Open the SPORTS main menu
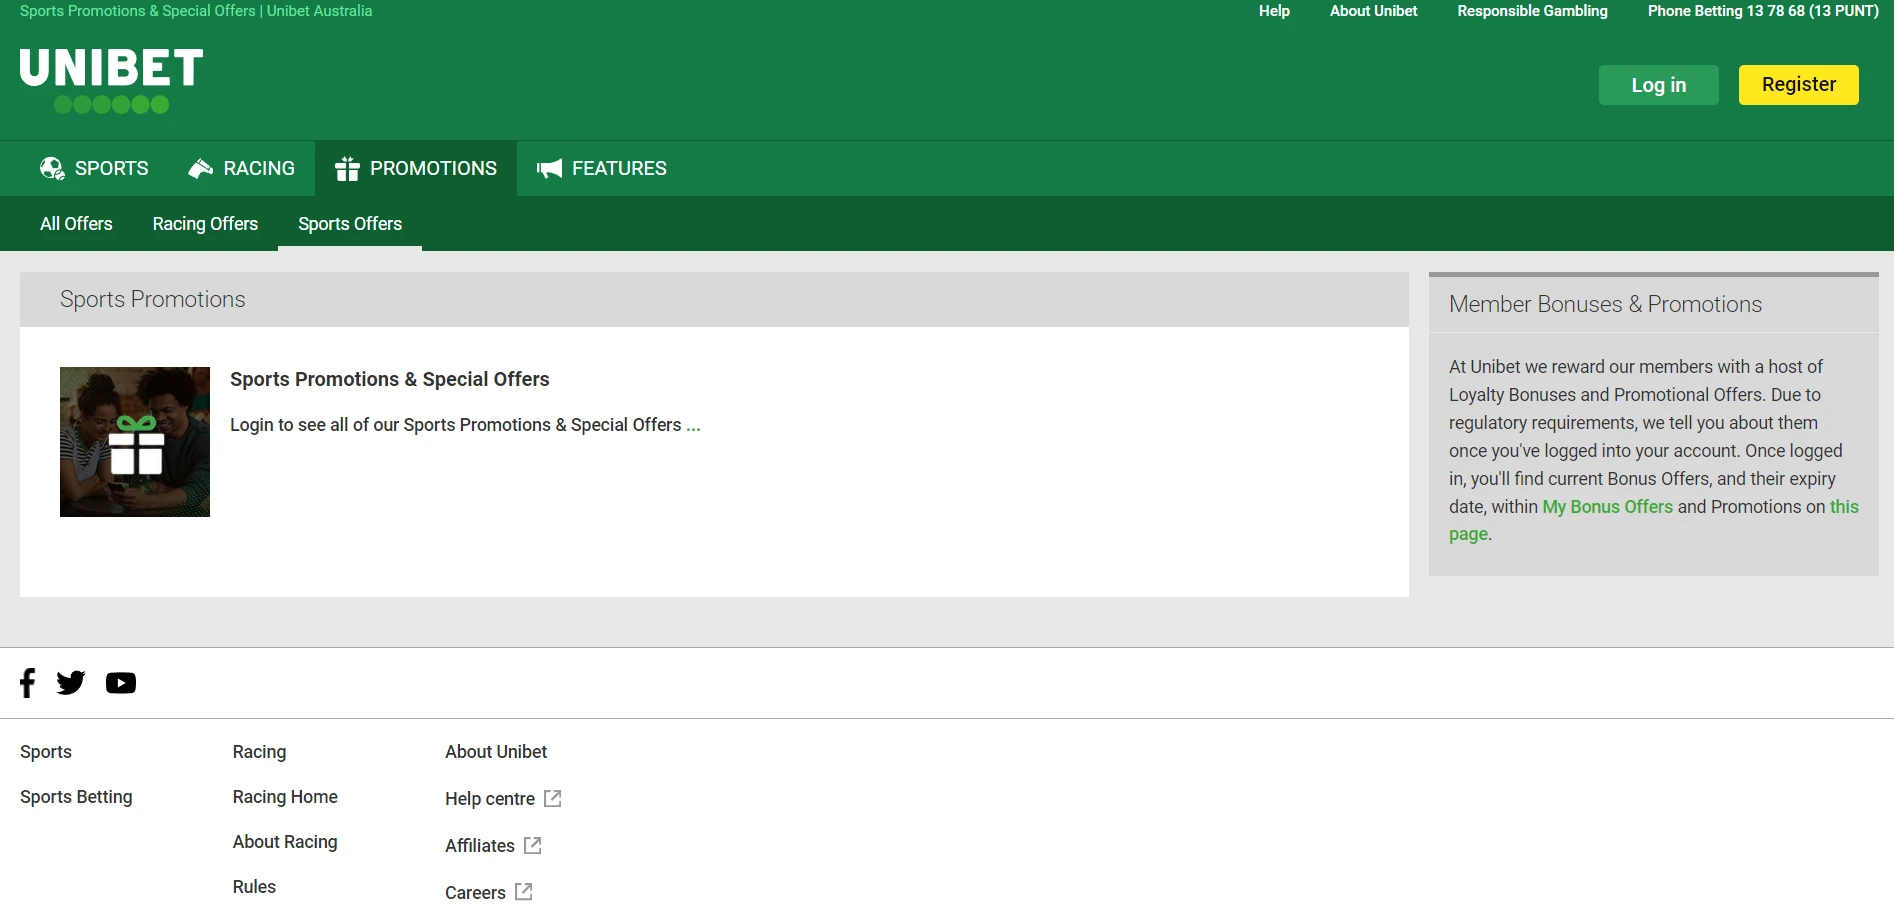The width and height of the screenshot is (1894, 913). pos(94,168)
